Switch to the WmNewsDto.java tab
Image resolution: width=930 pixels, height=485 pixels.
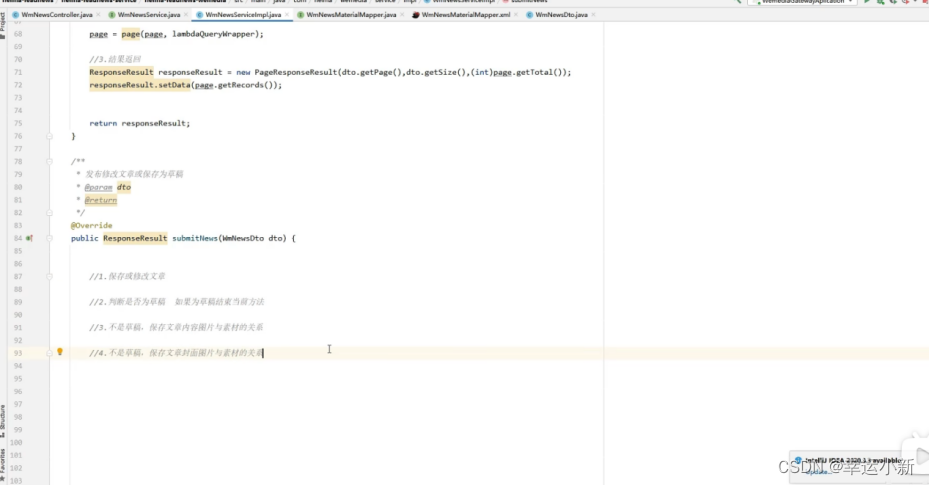561,15
